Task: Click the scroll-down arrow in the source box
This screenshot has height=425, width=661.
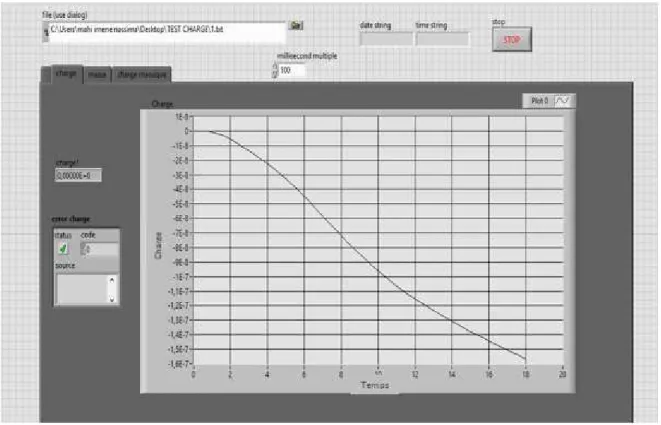Action: click(x=112, y=299)
